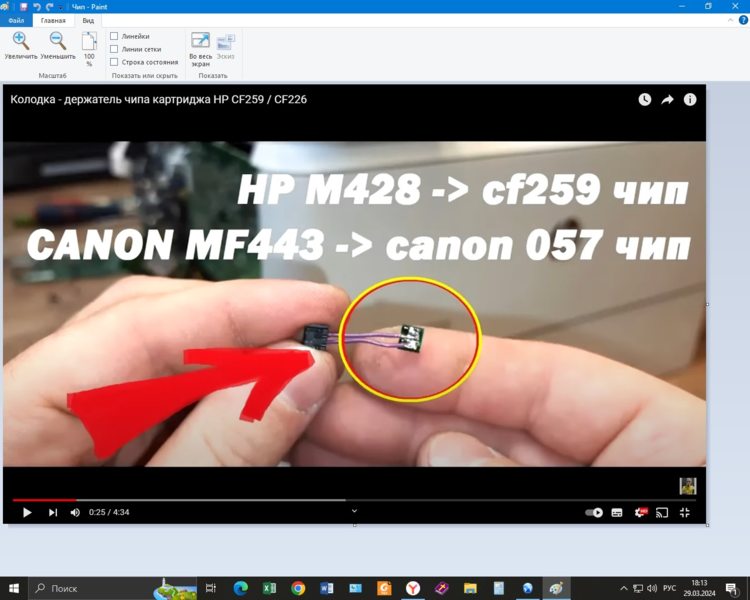Open the volume control in the tray
750x600 pixels.
651,588
